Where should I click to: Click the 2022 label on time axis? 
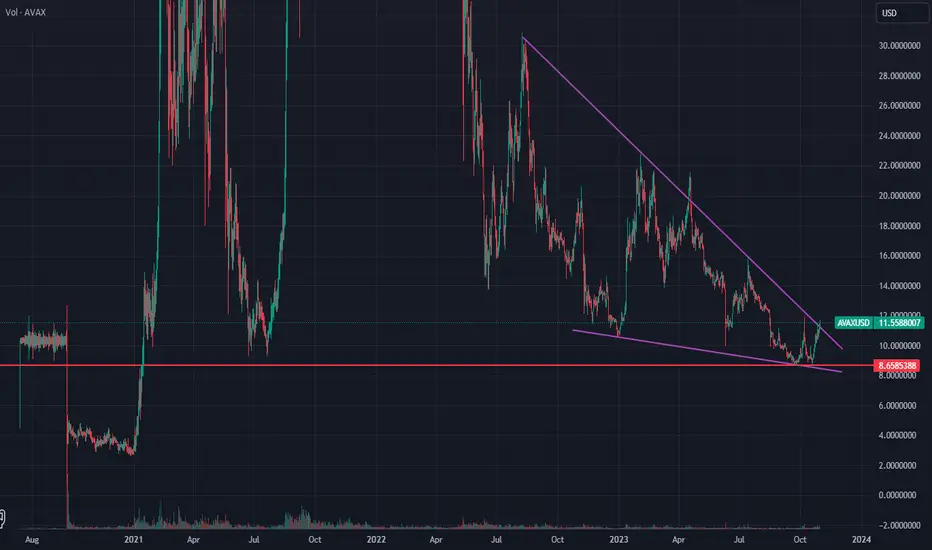[x=376, y=540]
